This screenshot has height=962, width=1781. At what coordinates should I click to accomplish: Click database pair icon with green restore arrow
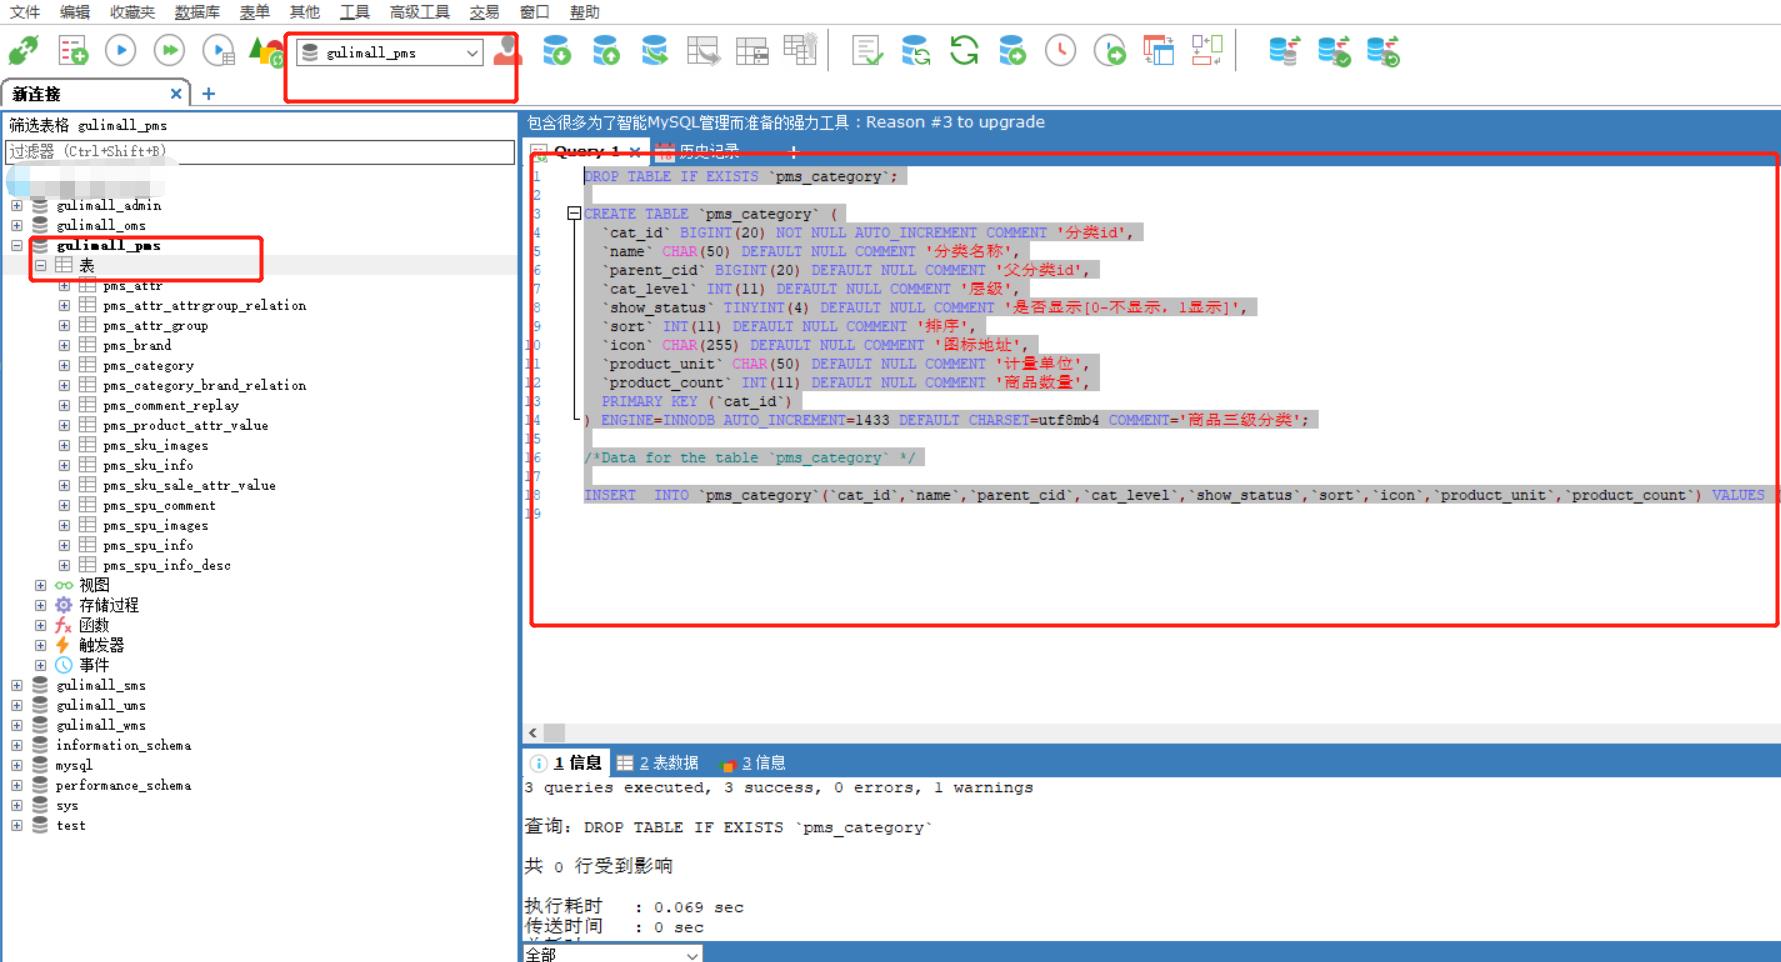point(1383,50)
